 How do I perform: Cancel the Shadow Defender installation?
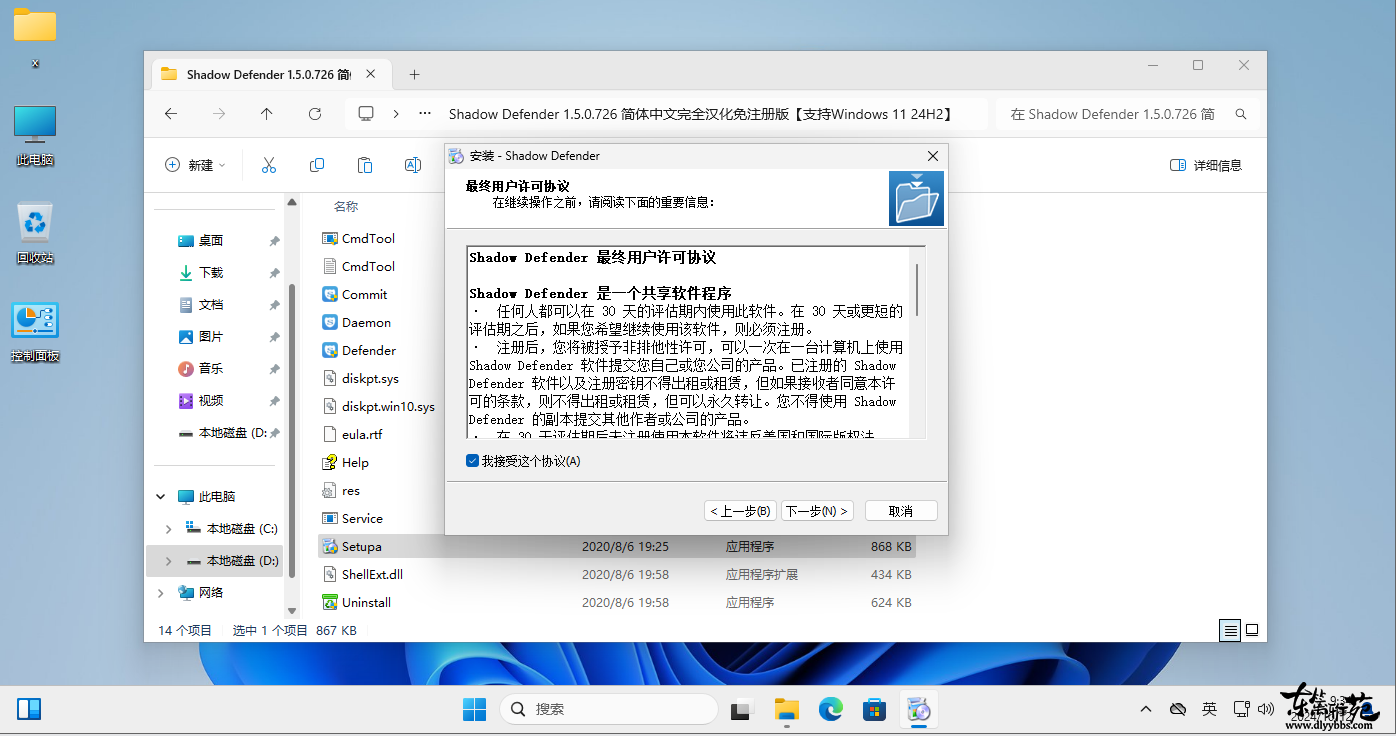pos(901,511)
